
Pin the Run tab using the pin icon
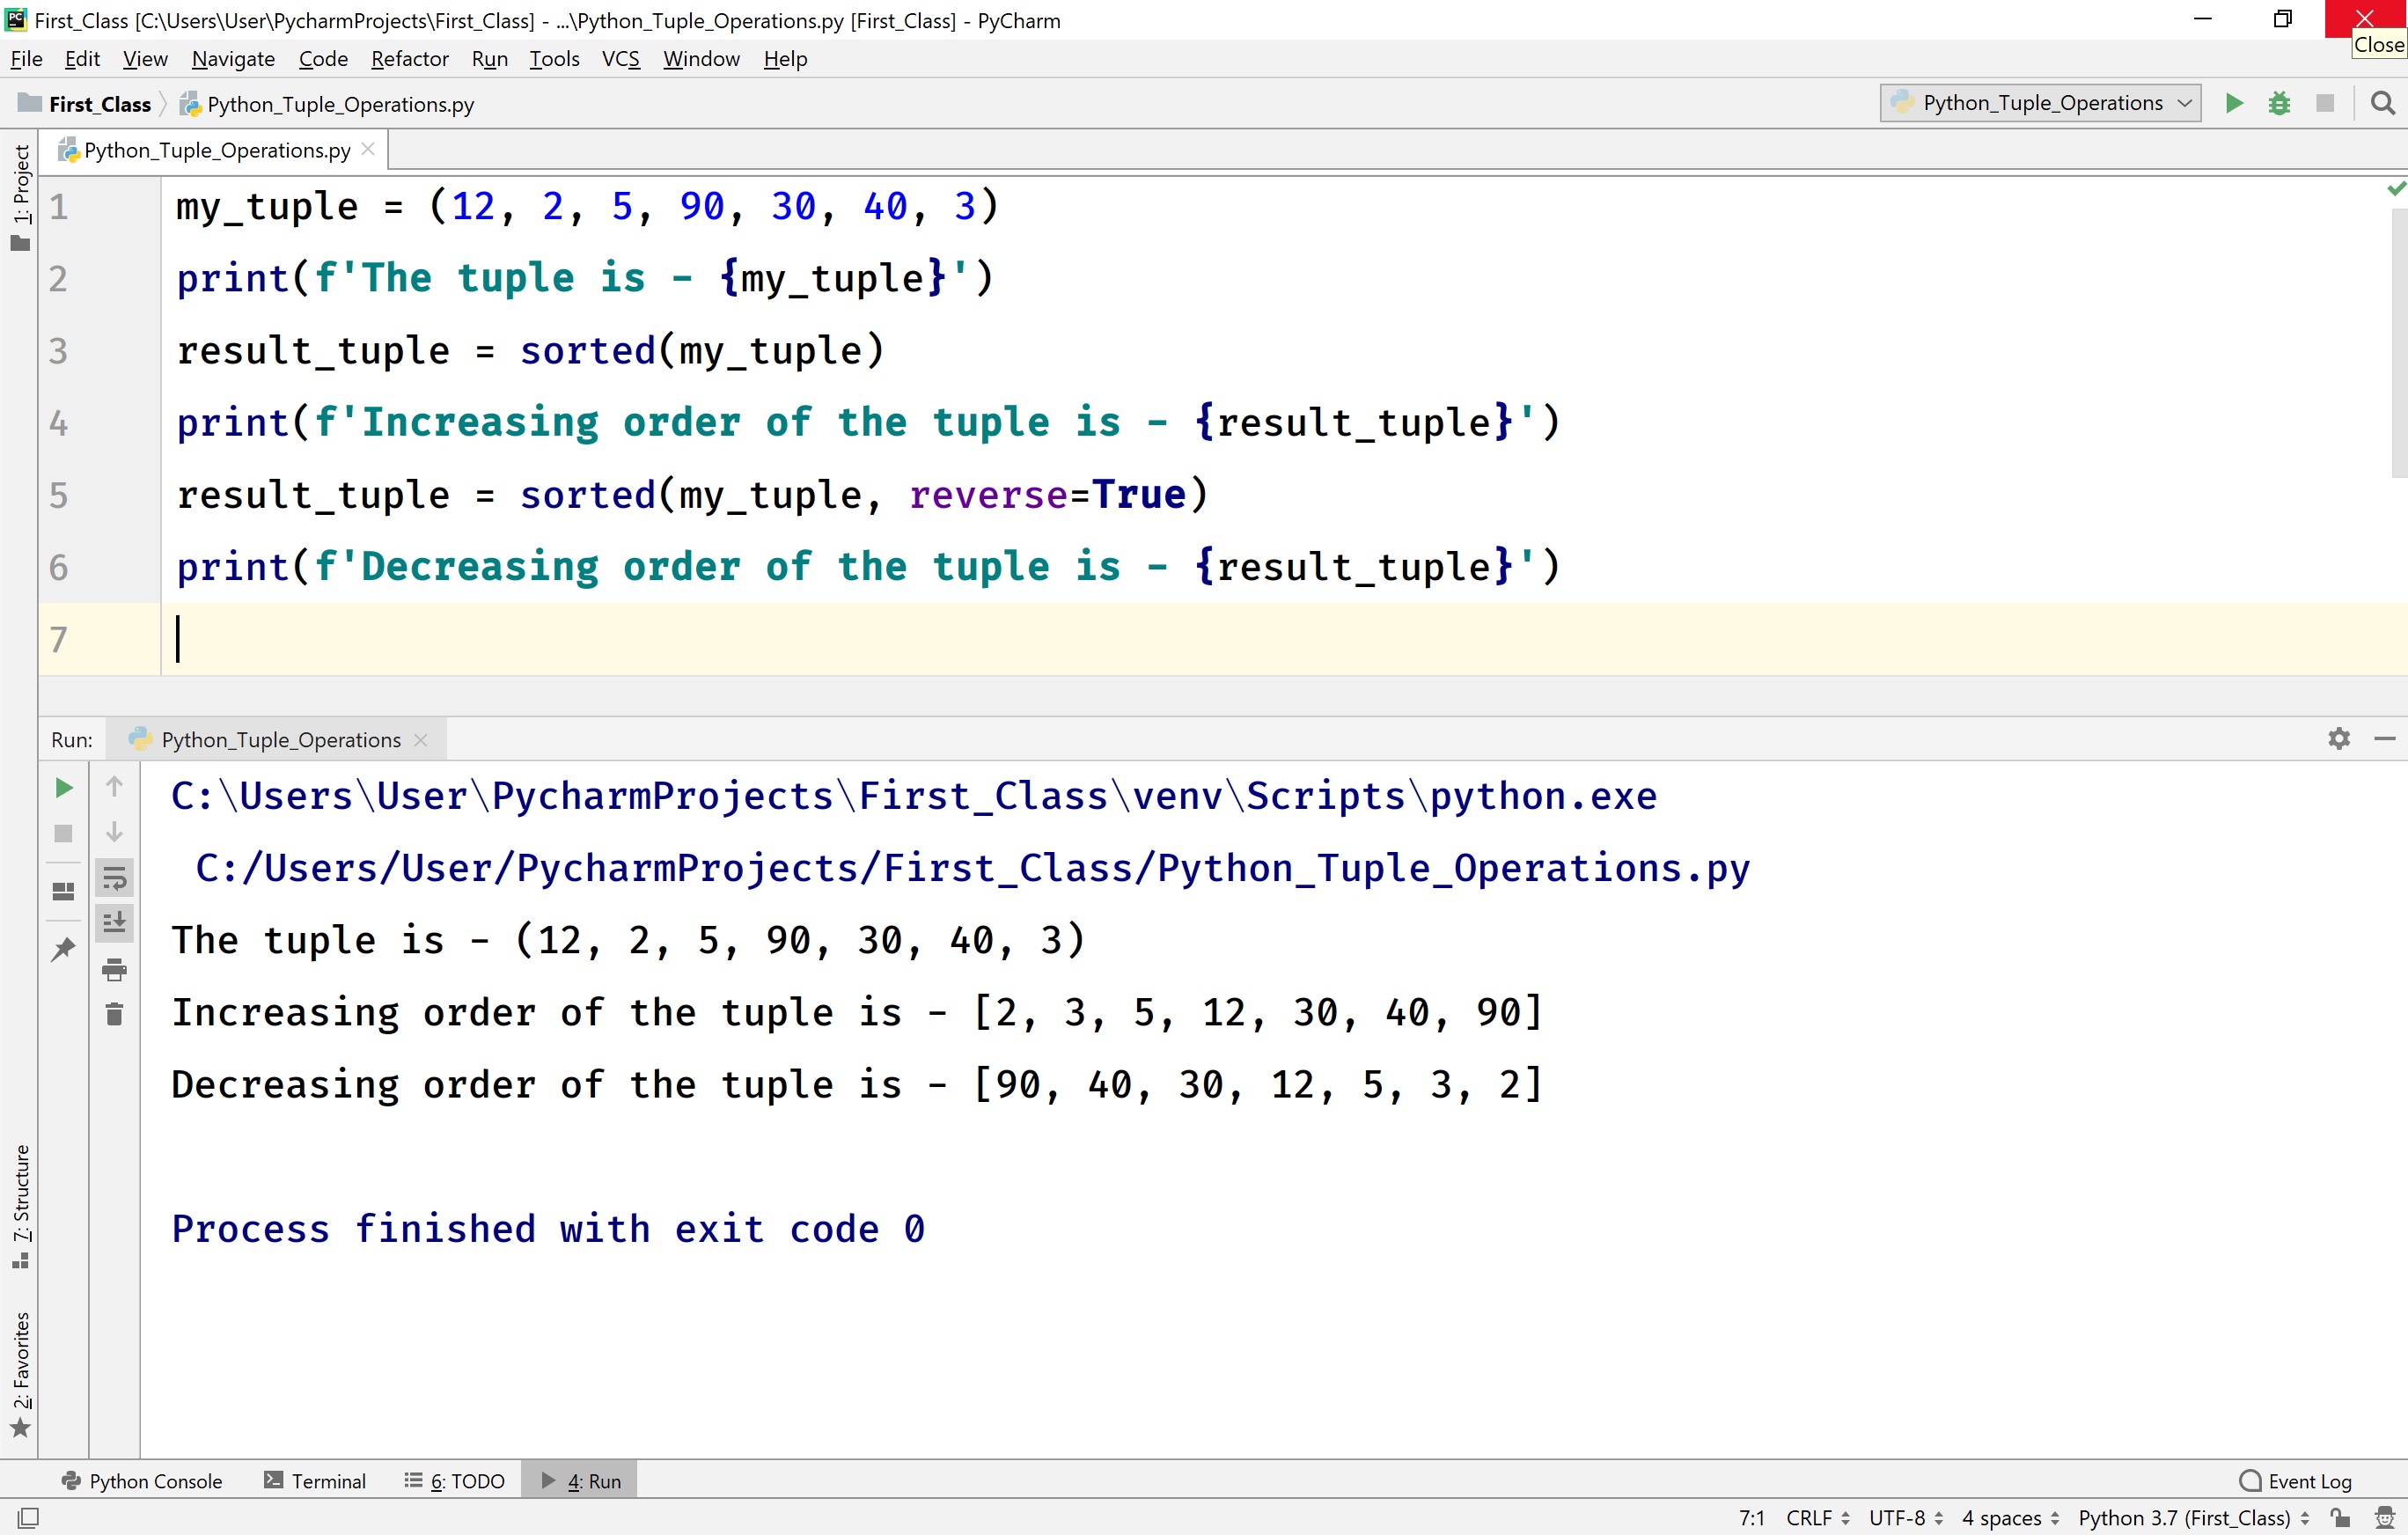[63, 948]
